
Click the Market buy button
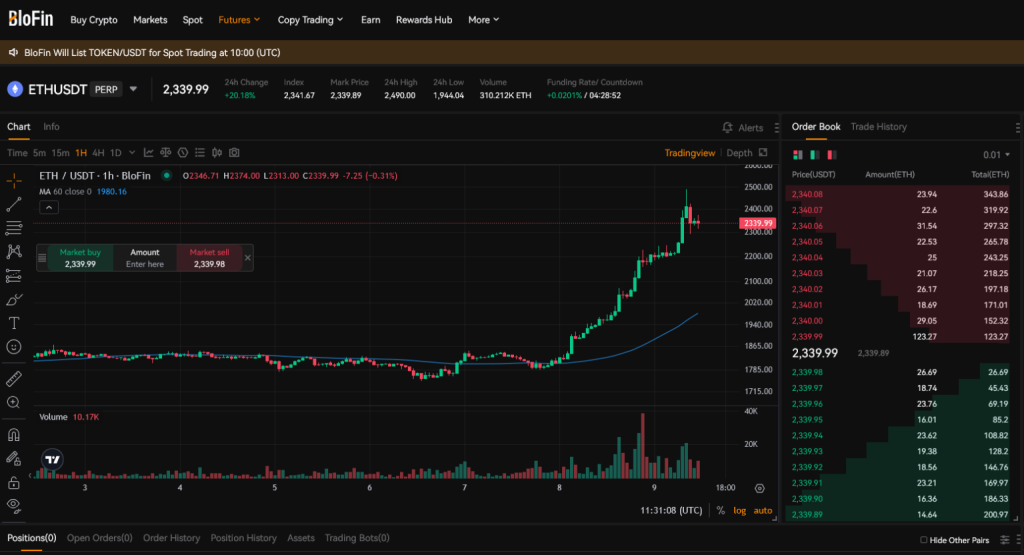(x=80, y=258)
